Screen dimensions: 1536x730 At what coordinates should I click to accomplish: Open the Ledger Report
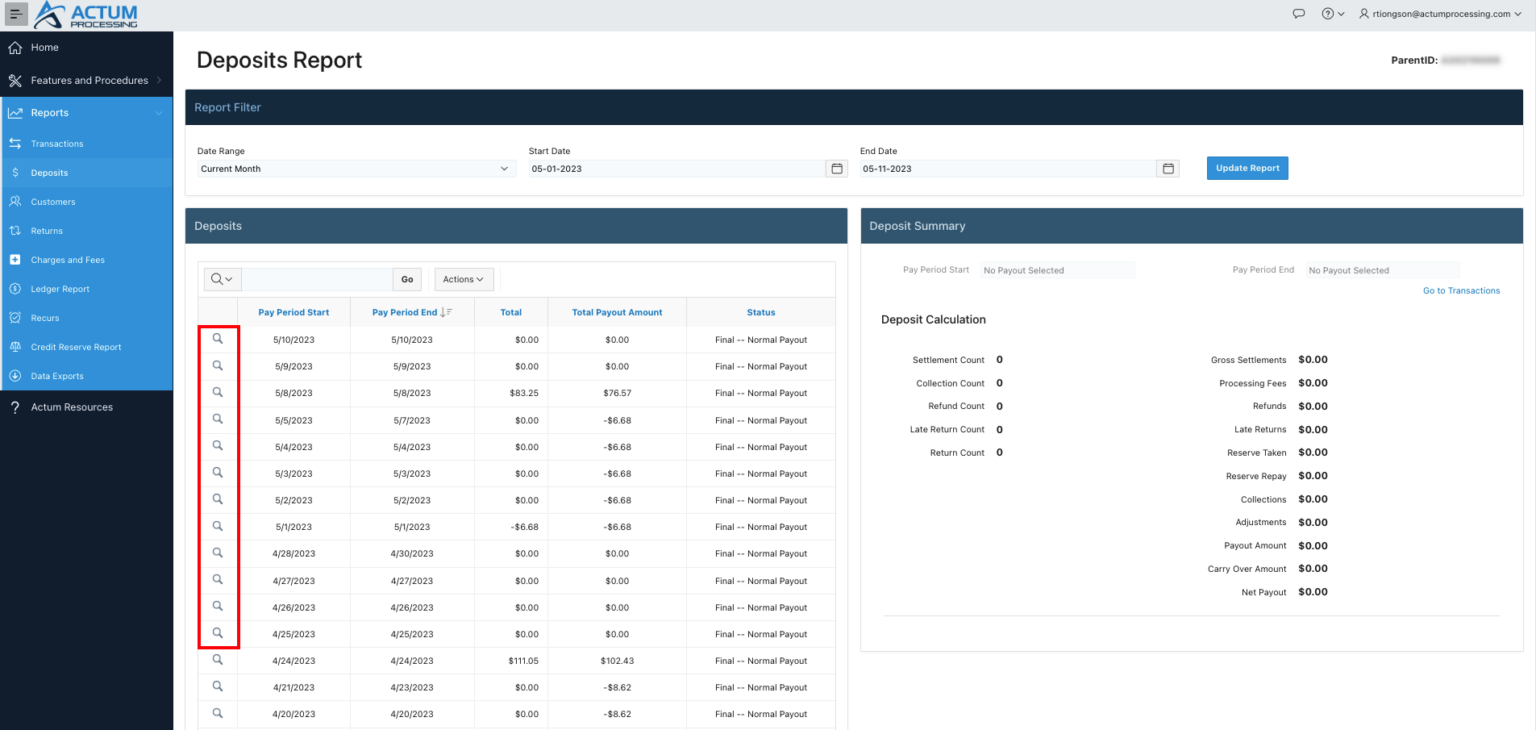coord(60,288)
